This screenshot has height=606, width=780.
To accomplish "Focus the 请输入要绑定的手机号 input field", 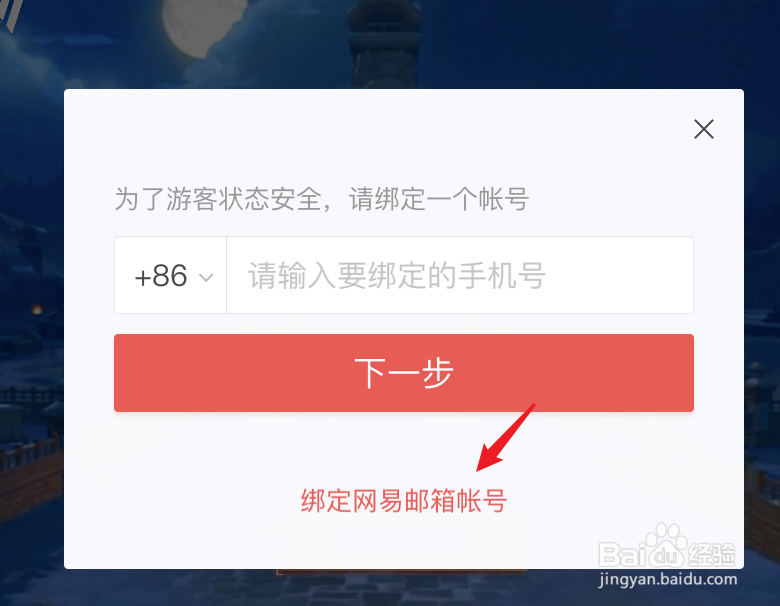I will click(x=460, y=275).
